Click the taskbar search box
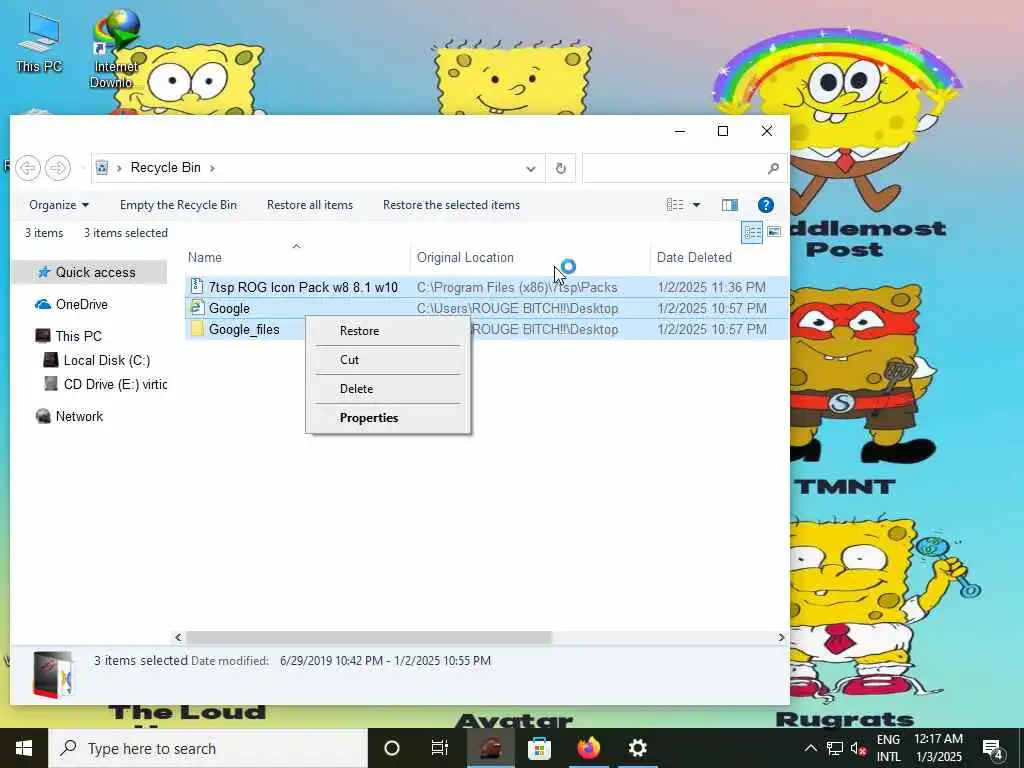The image size is (1024, 768). (208, 748)
